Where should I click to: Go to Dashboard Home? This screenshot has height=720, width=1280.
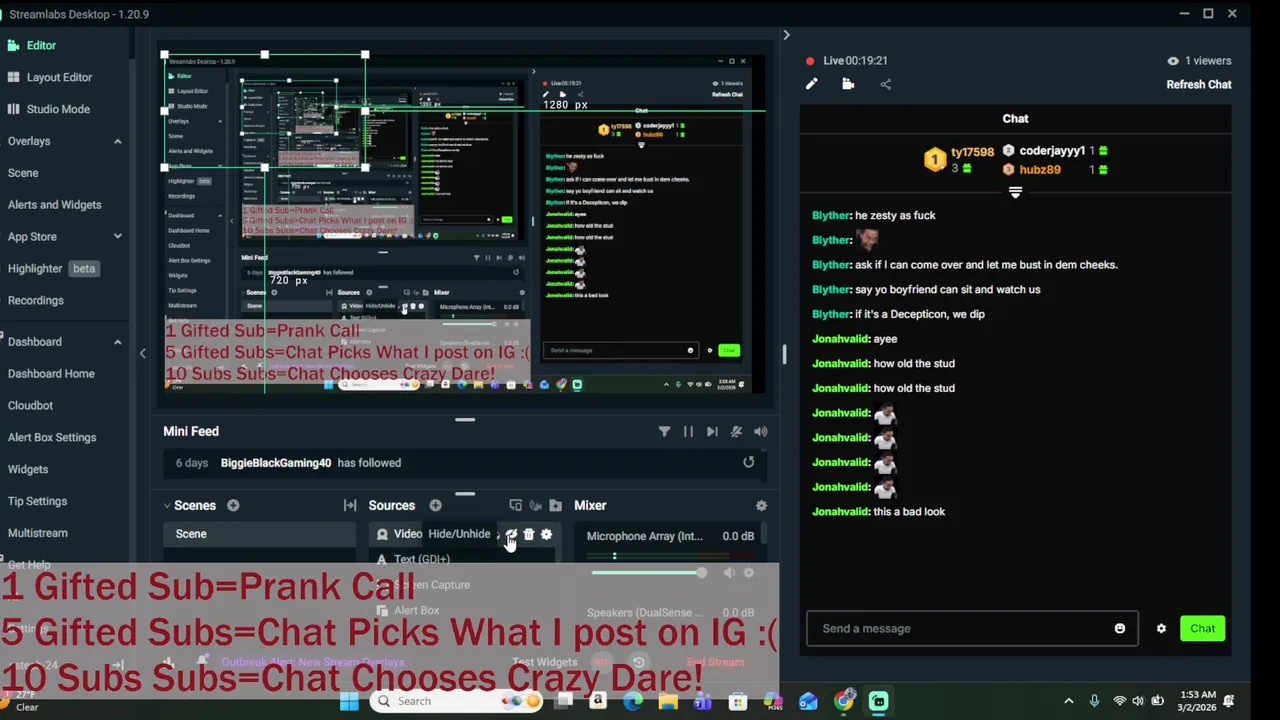51,374
